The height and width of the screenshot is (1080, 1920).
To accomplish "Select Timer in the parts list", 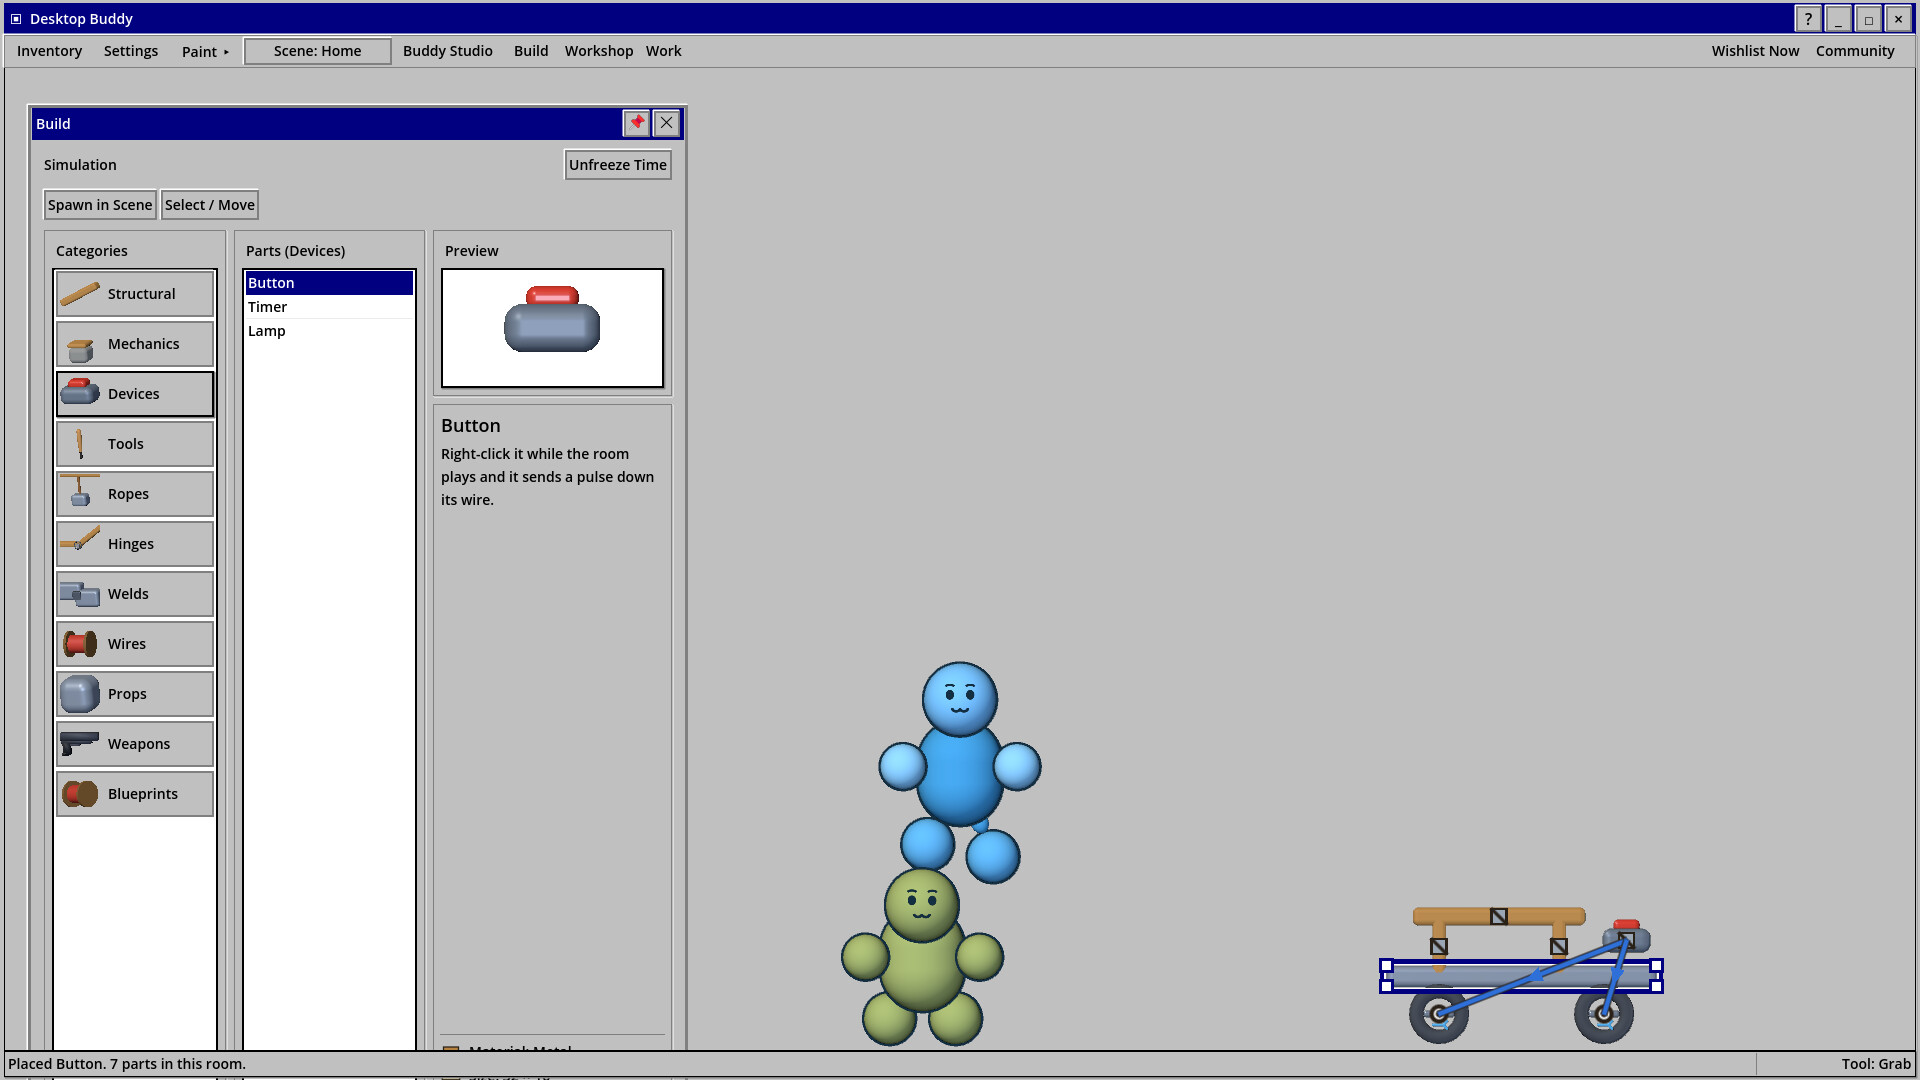I will (x=329, y=307).
